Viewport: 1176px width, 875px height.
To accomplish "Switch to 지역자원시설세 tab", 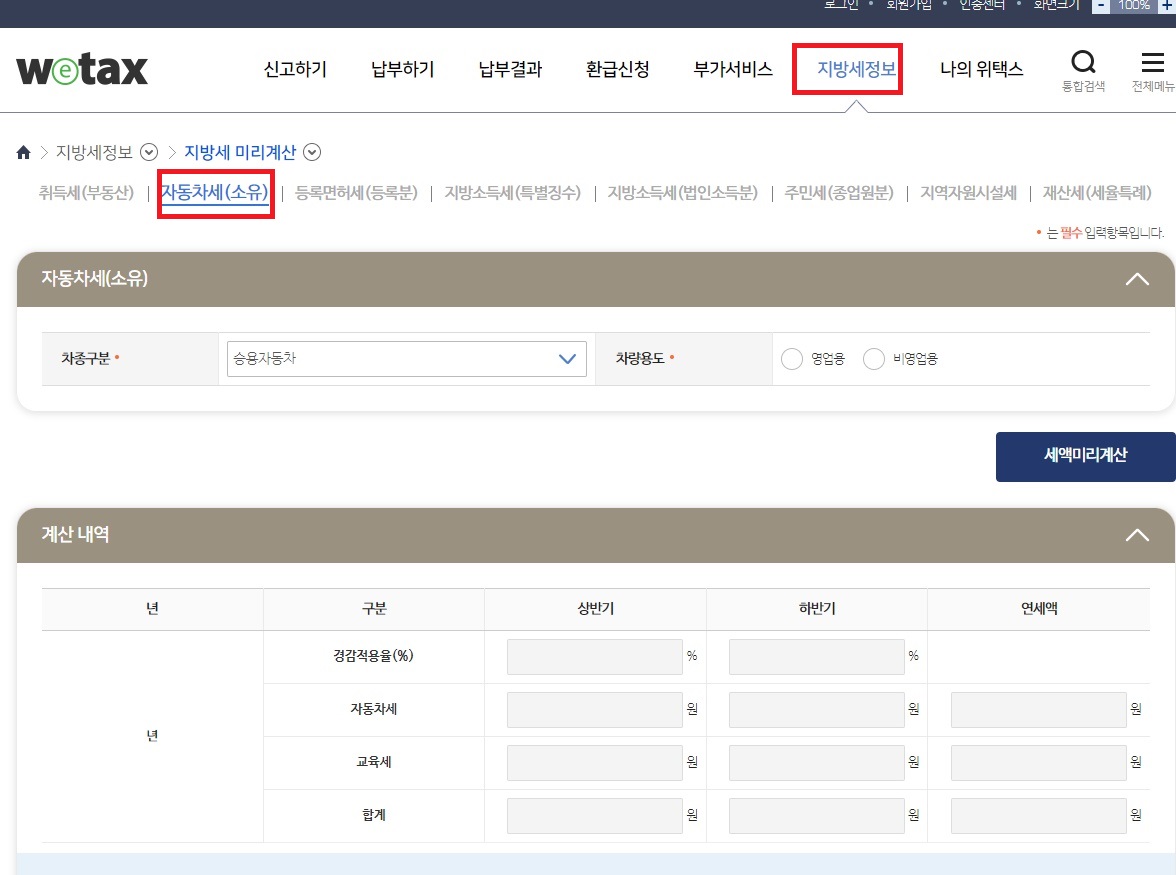I will click(968, 193).
